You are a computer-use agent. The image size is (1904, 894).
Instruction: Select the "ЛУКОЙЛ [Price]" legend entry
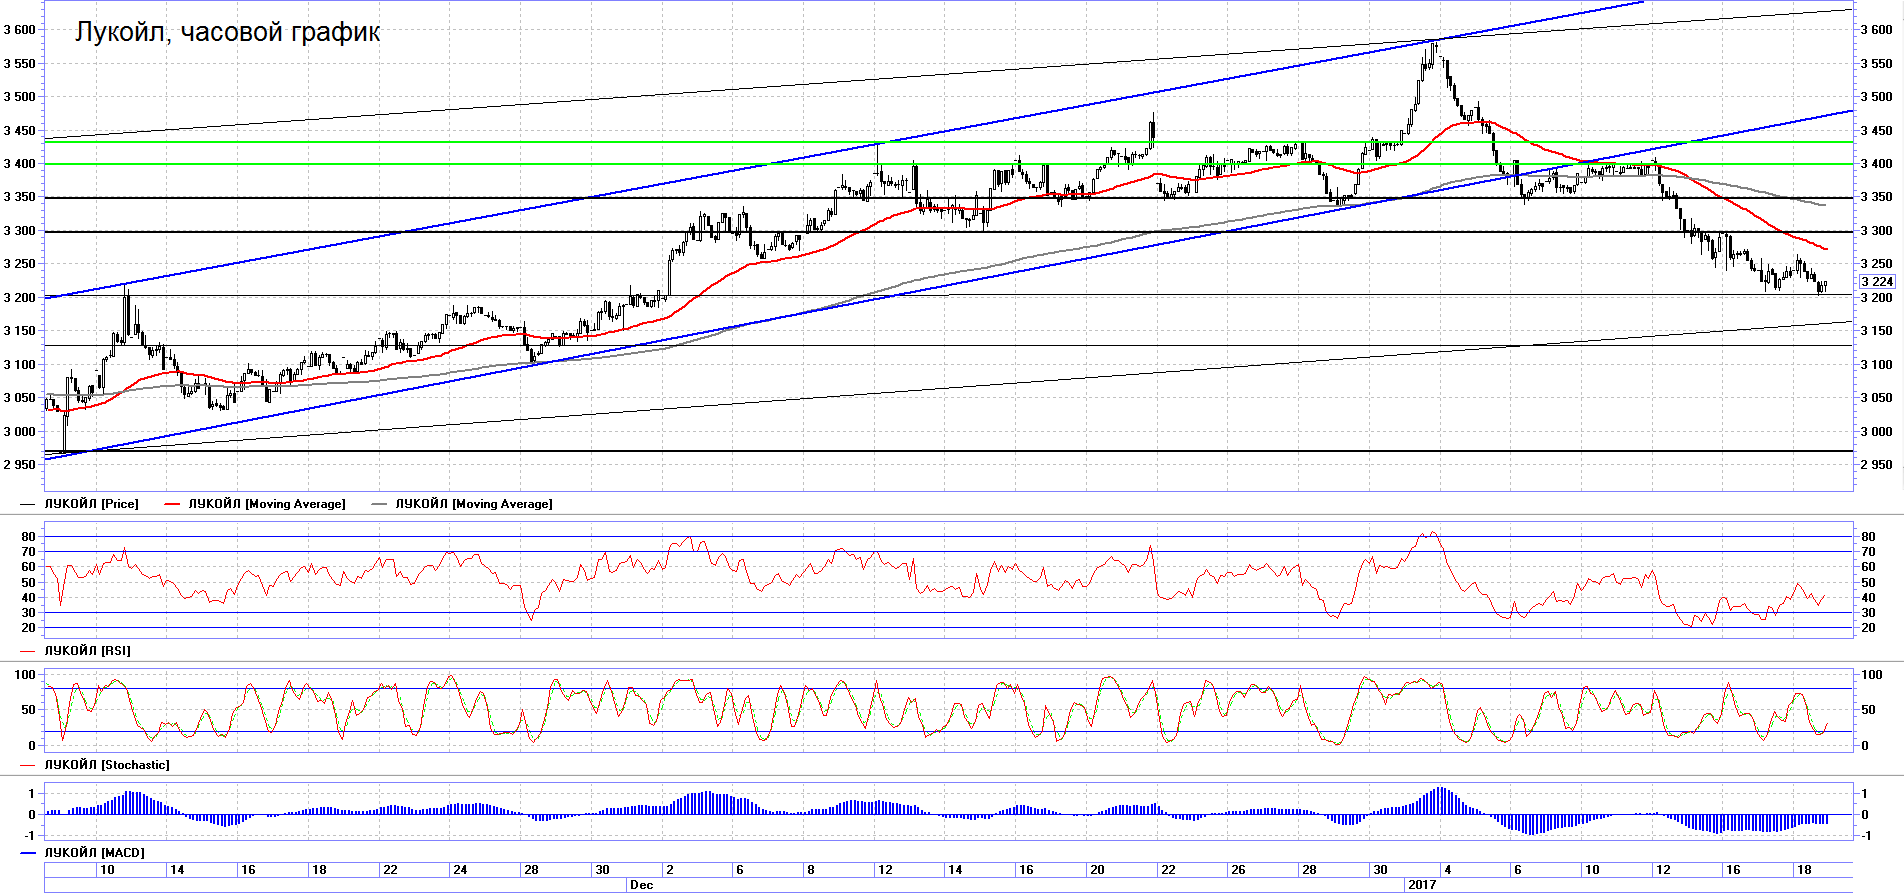pos(91,504)
